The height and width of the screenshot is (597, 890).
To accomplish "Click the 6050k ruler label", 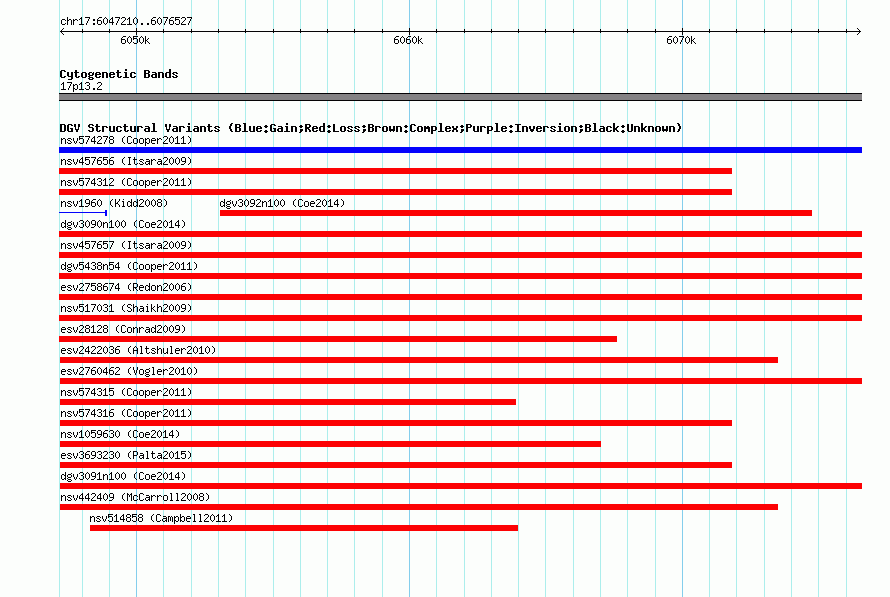I will pyautogui.click(x=135, y=40).
